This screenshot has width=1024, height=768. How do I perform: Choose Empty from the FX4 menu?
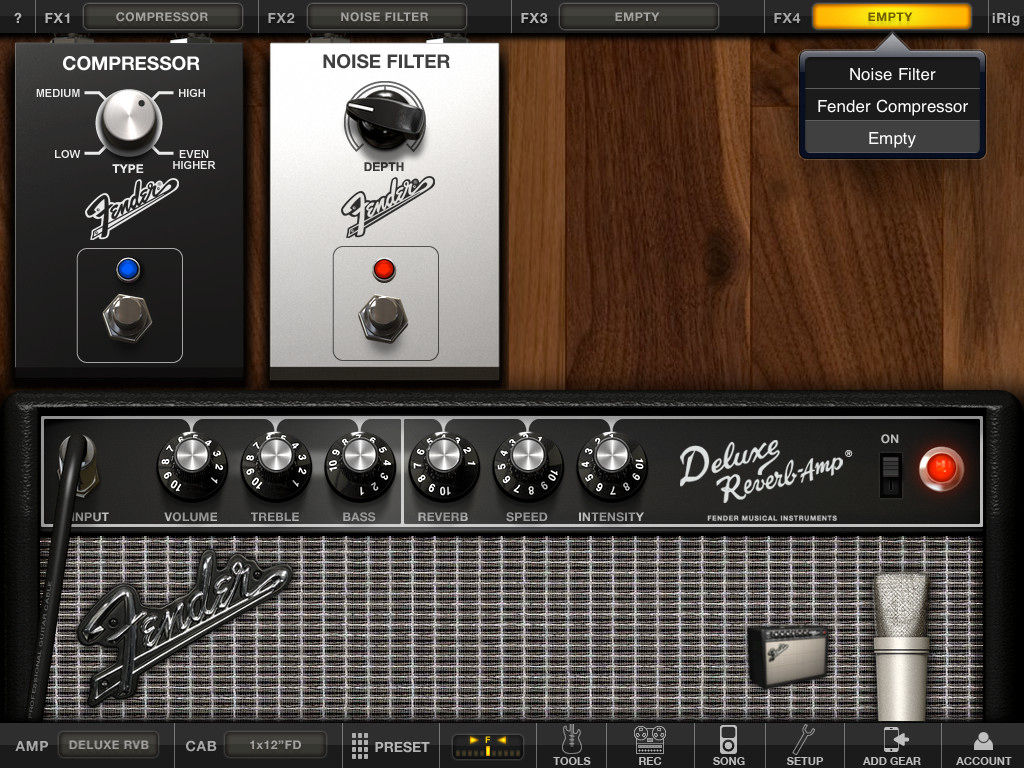892,138
